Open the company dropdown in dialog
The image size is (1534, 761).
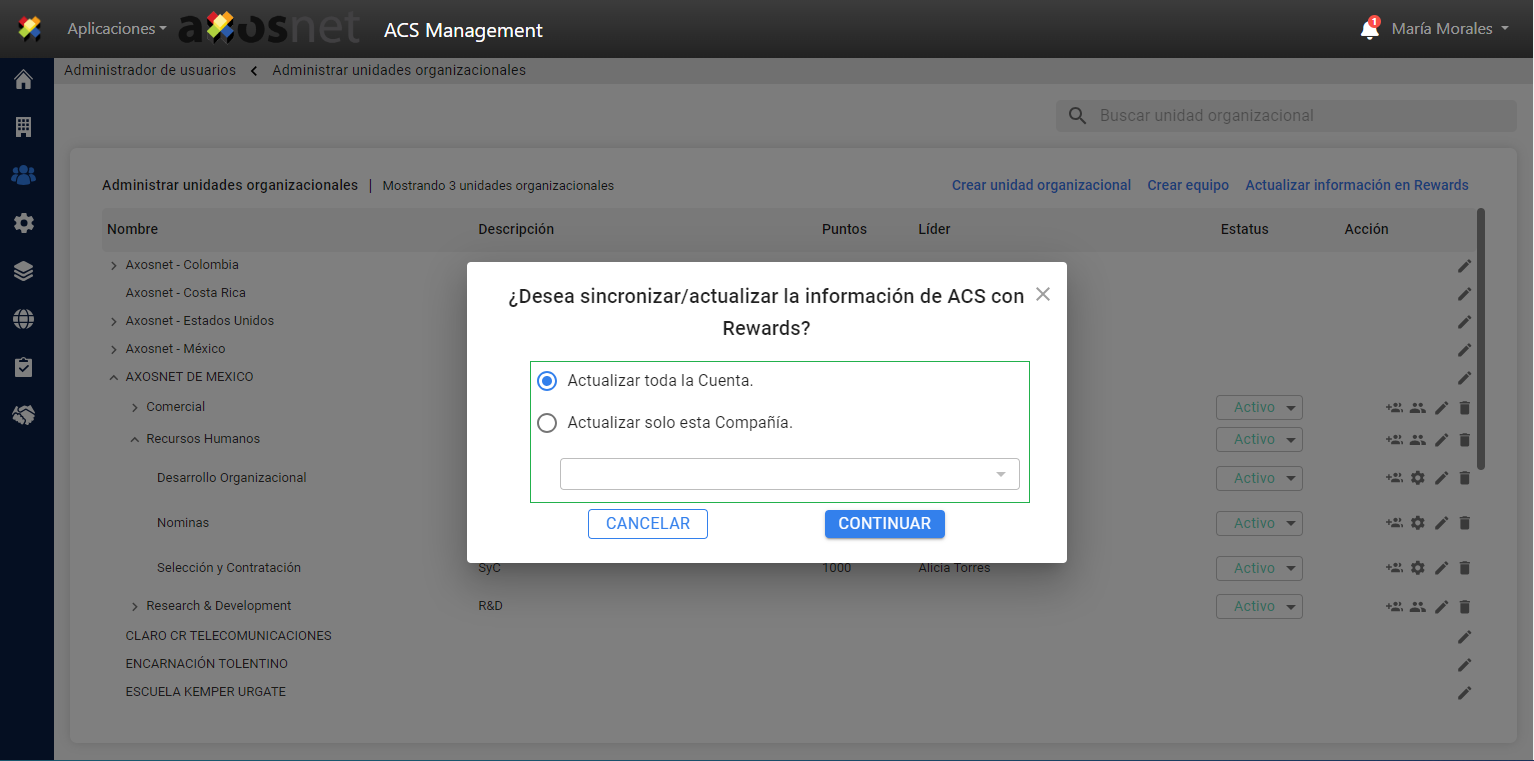coord(789,474)
